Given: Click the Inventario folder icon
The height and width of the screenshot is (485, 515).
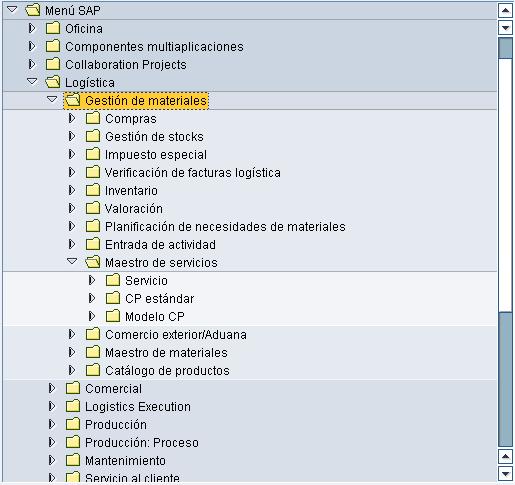Looking at the screenshot, I should pos(93,190).
